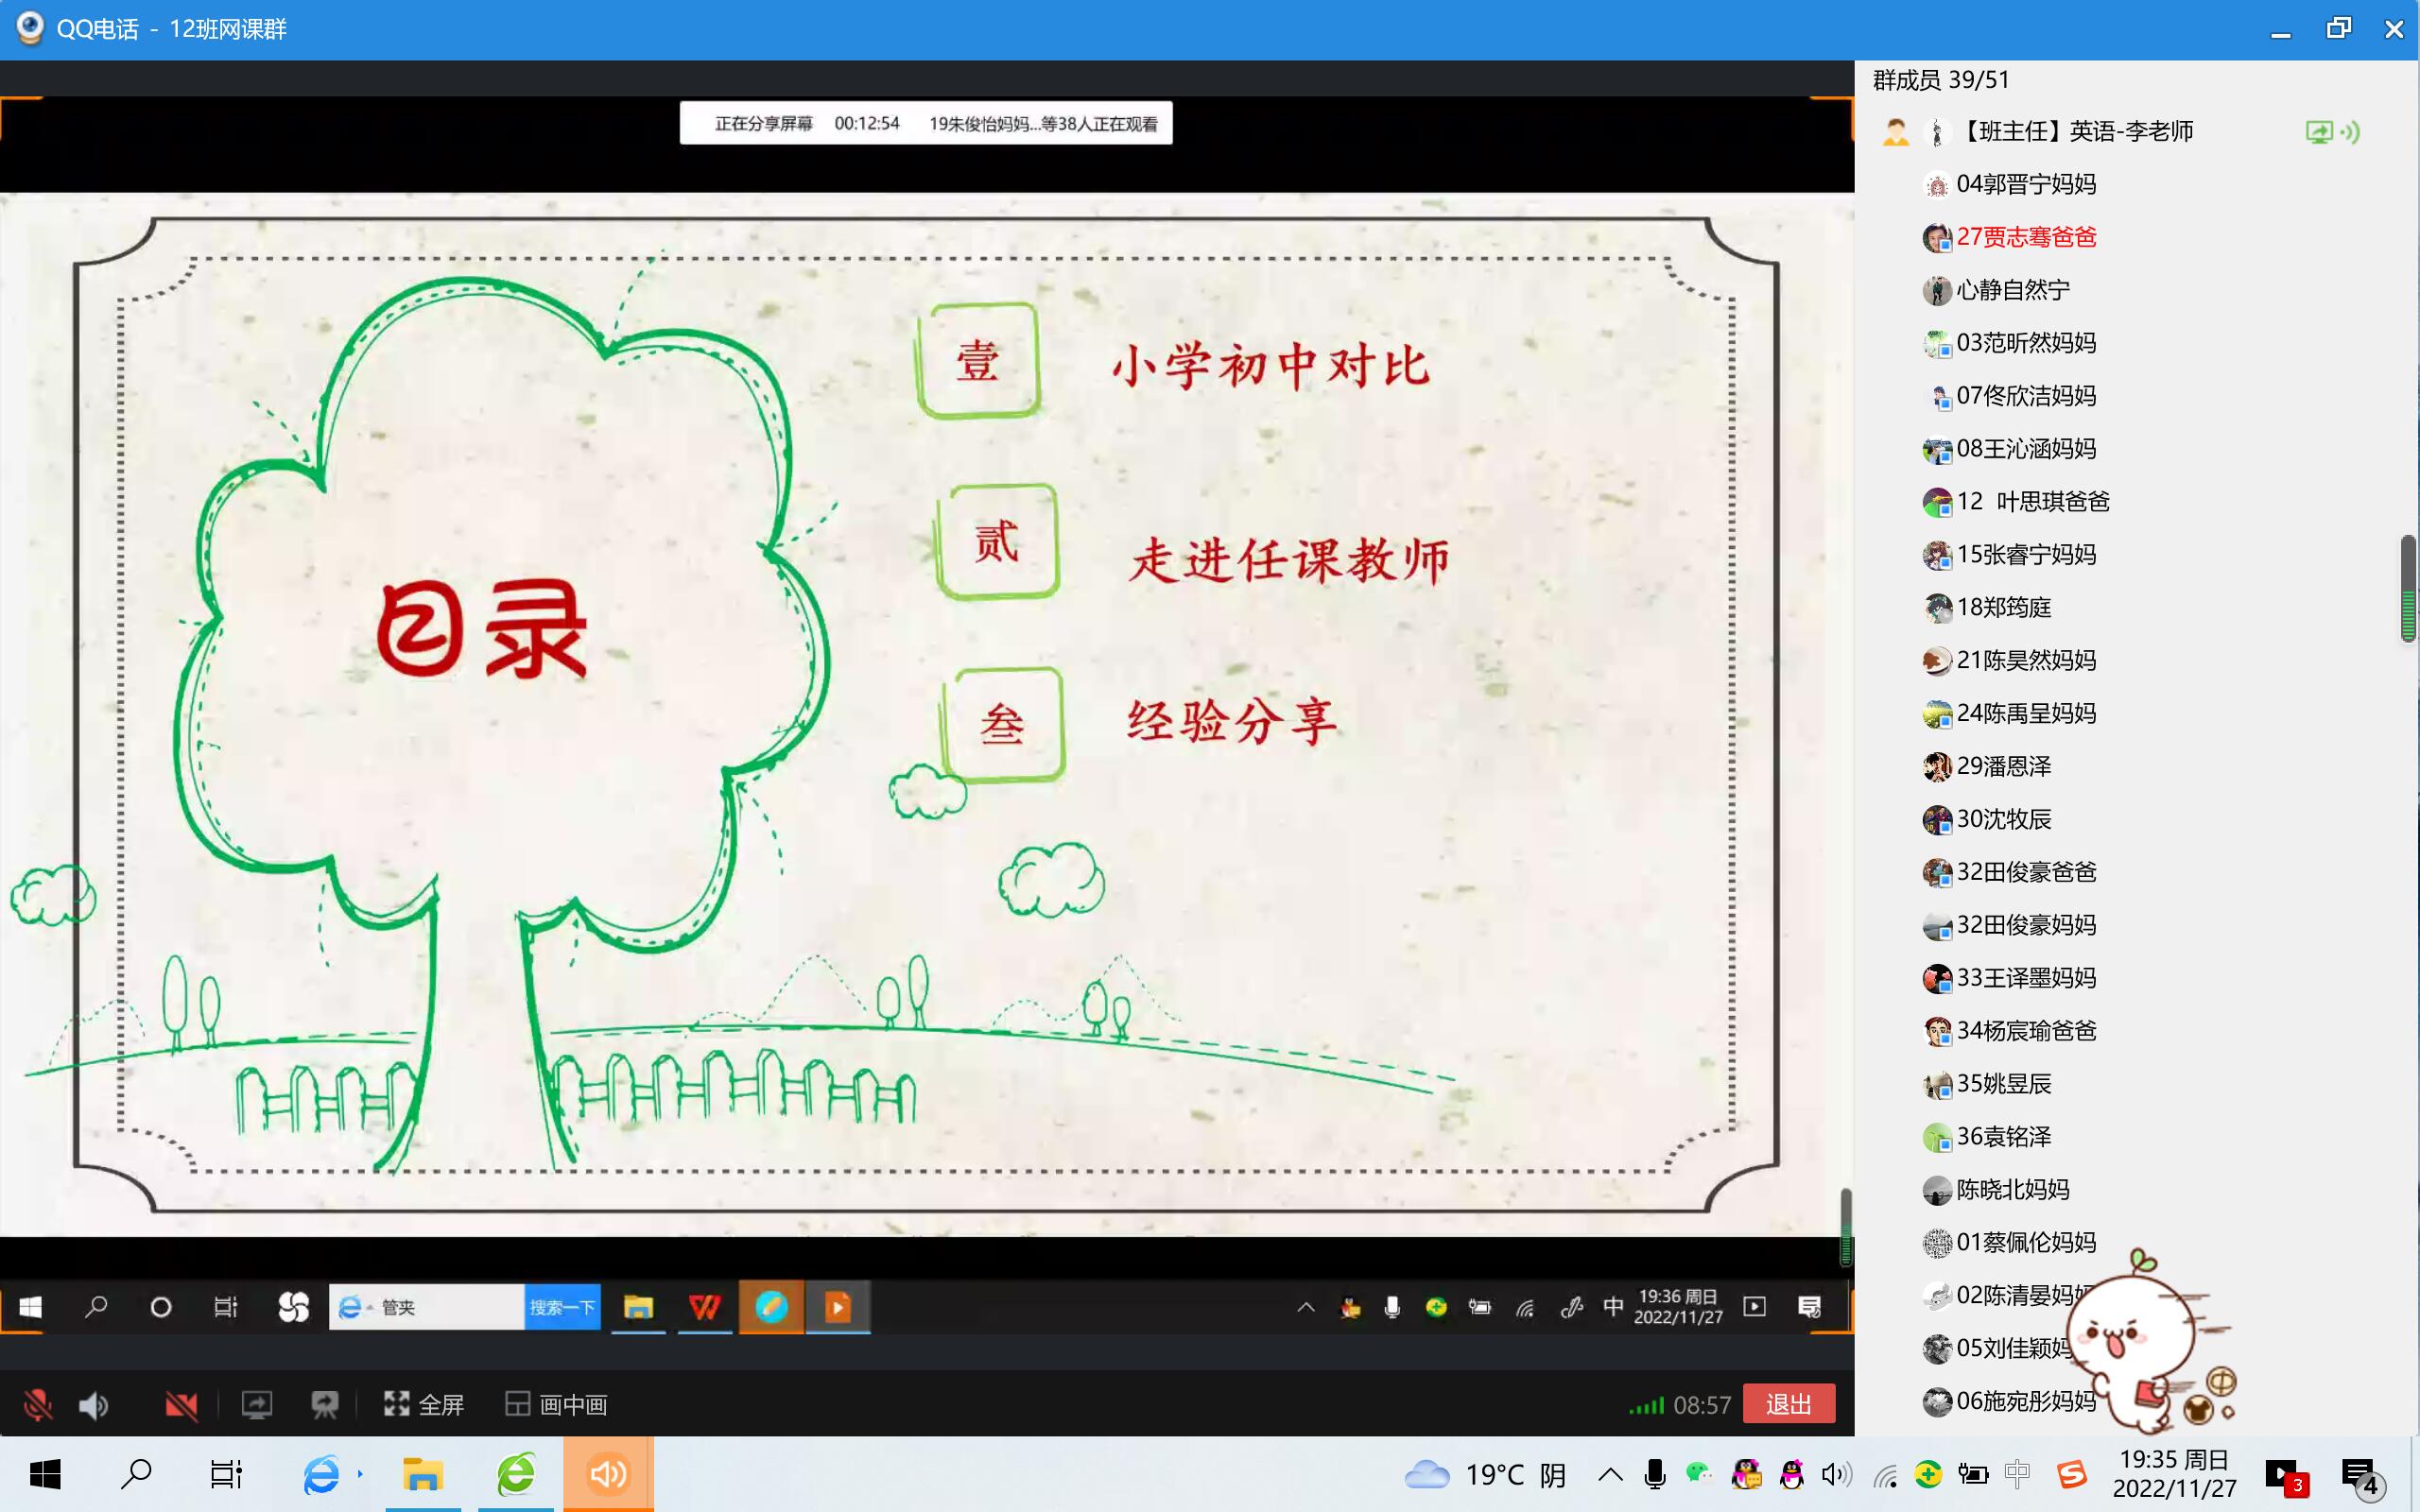This screenshot has height=1512, width=2420.
Task: Click the 正在分享屏幕 status banner
Action: [x=926, y=123]
